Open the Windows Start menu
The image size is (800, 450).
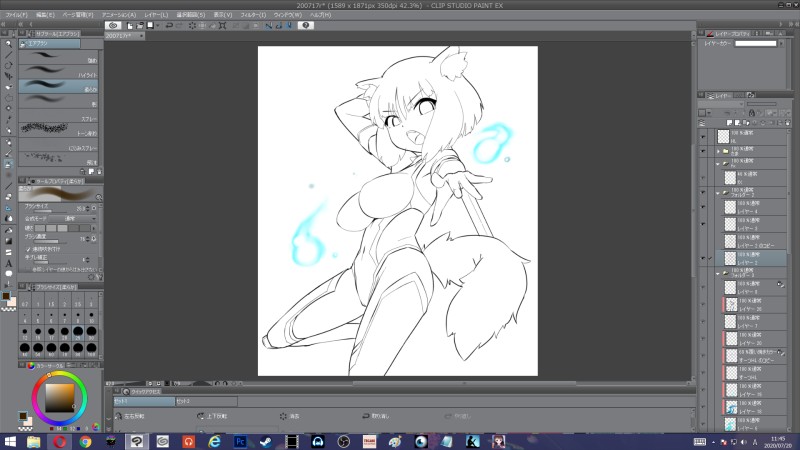tap(10, 441)
